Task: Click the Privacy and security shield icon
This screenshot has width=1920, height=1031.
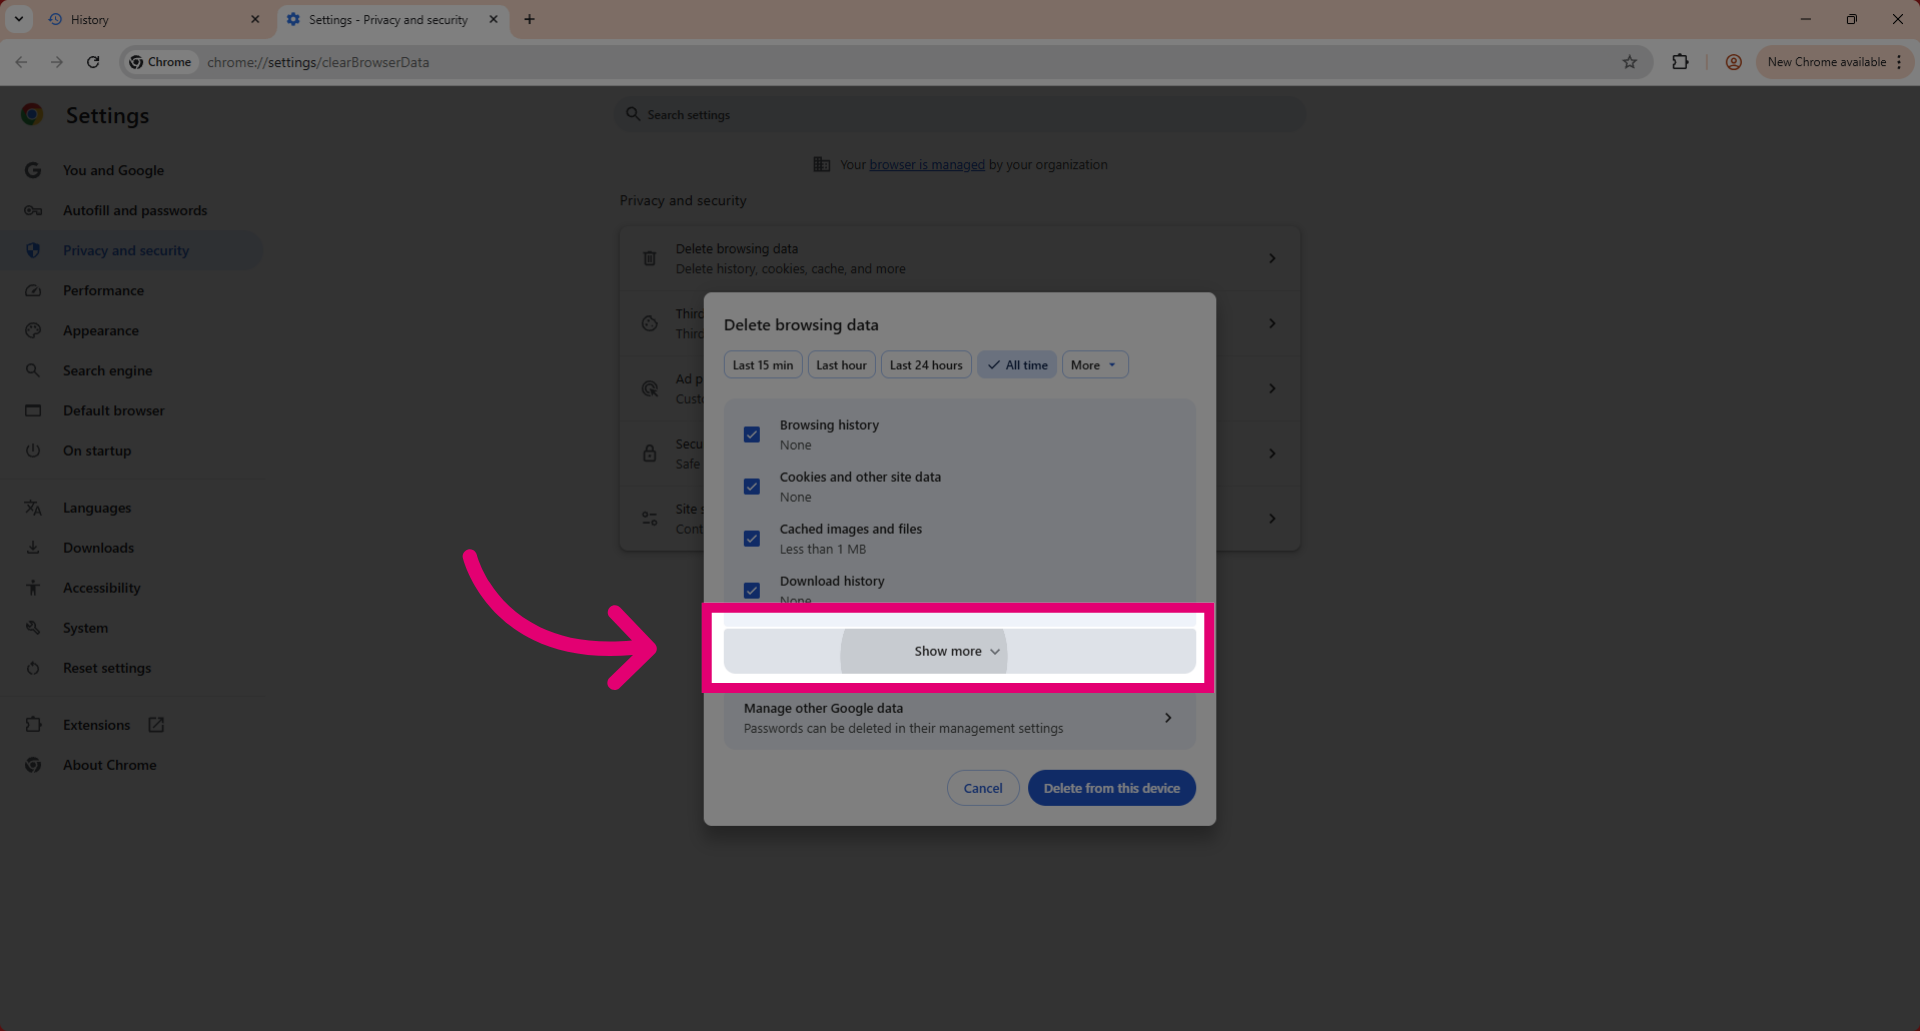Action: pyautogui.click(x=33, y=250)
